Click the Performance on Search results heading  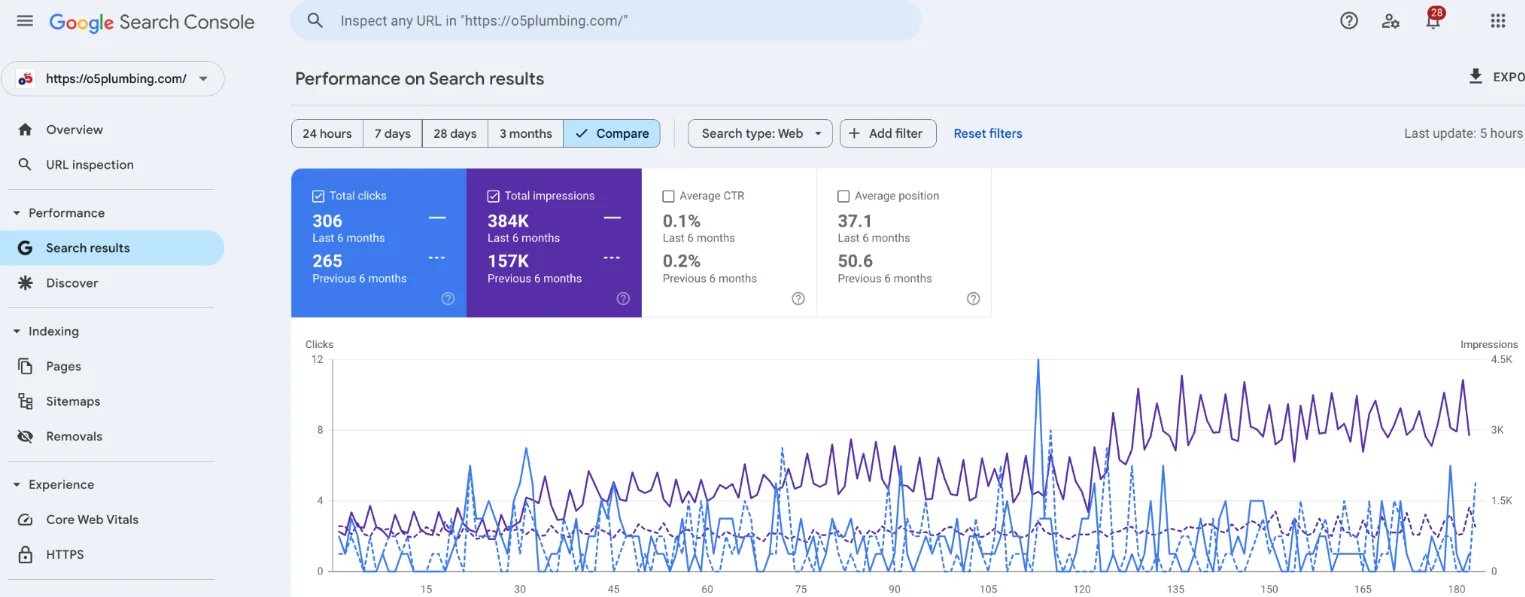click(x=419, y=78)
